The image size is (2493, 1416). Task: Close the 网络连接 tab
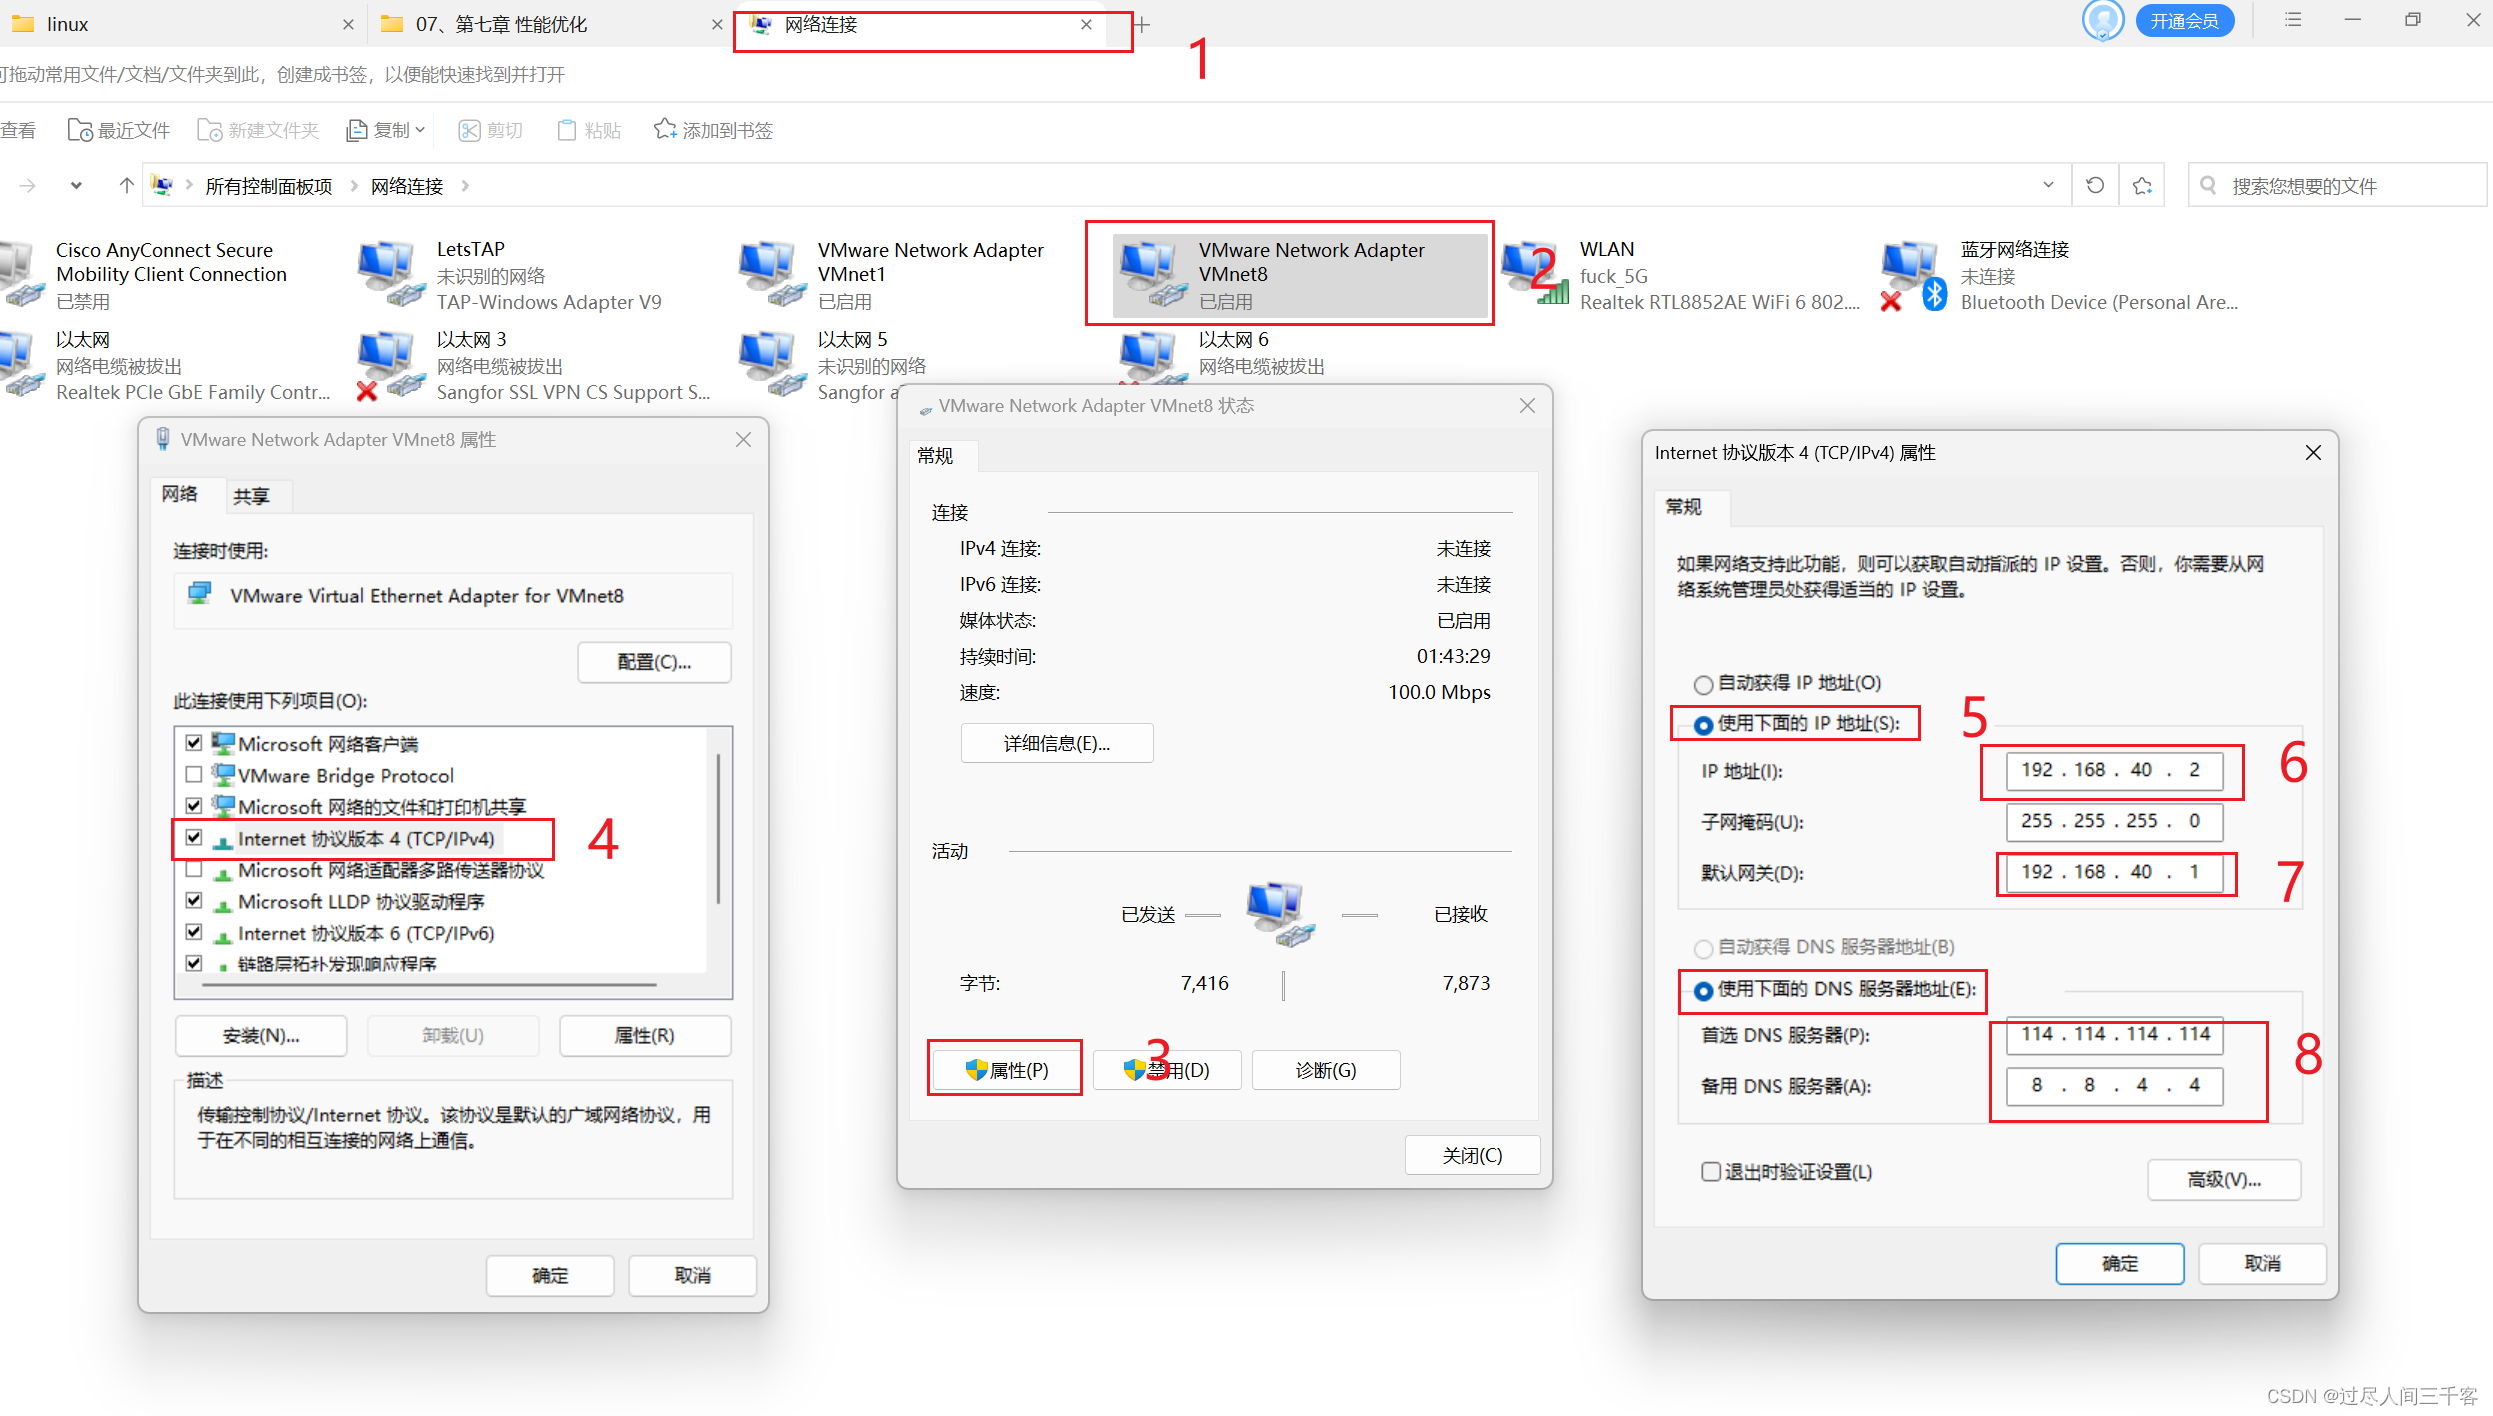pyautogui.click(x=1086, y=25)
